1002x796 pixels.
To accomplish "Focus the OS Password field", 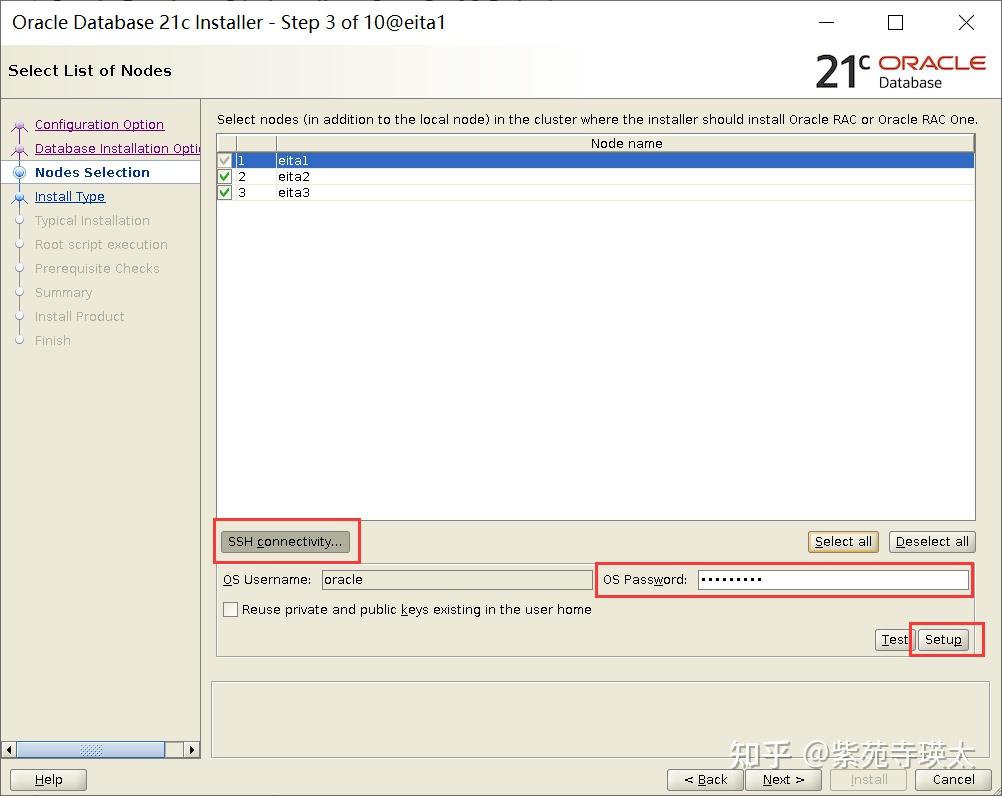I will pos(833,579).
